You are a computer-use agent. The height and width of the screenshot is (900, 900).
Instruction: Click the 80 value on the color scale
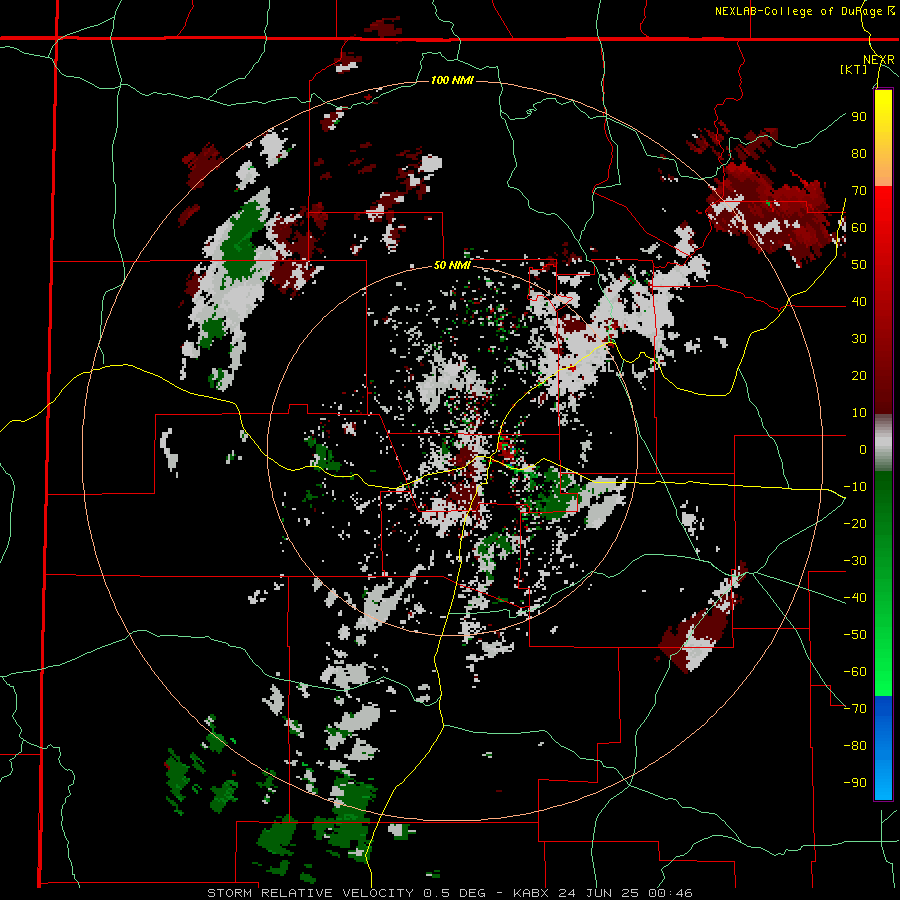tap(859, 153)
